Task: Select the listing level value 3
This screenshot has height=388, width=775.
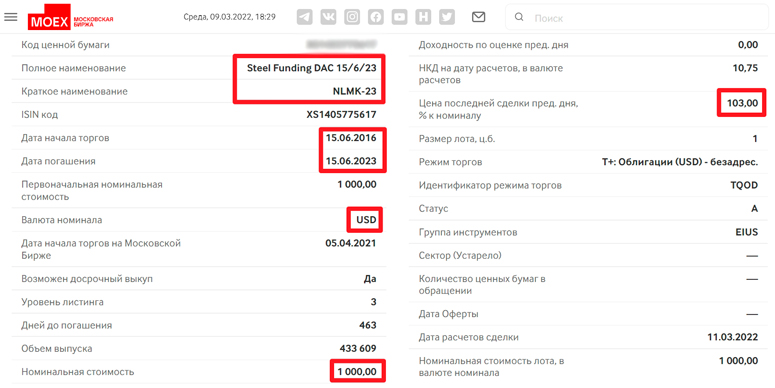Action: point(374,302)
